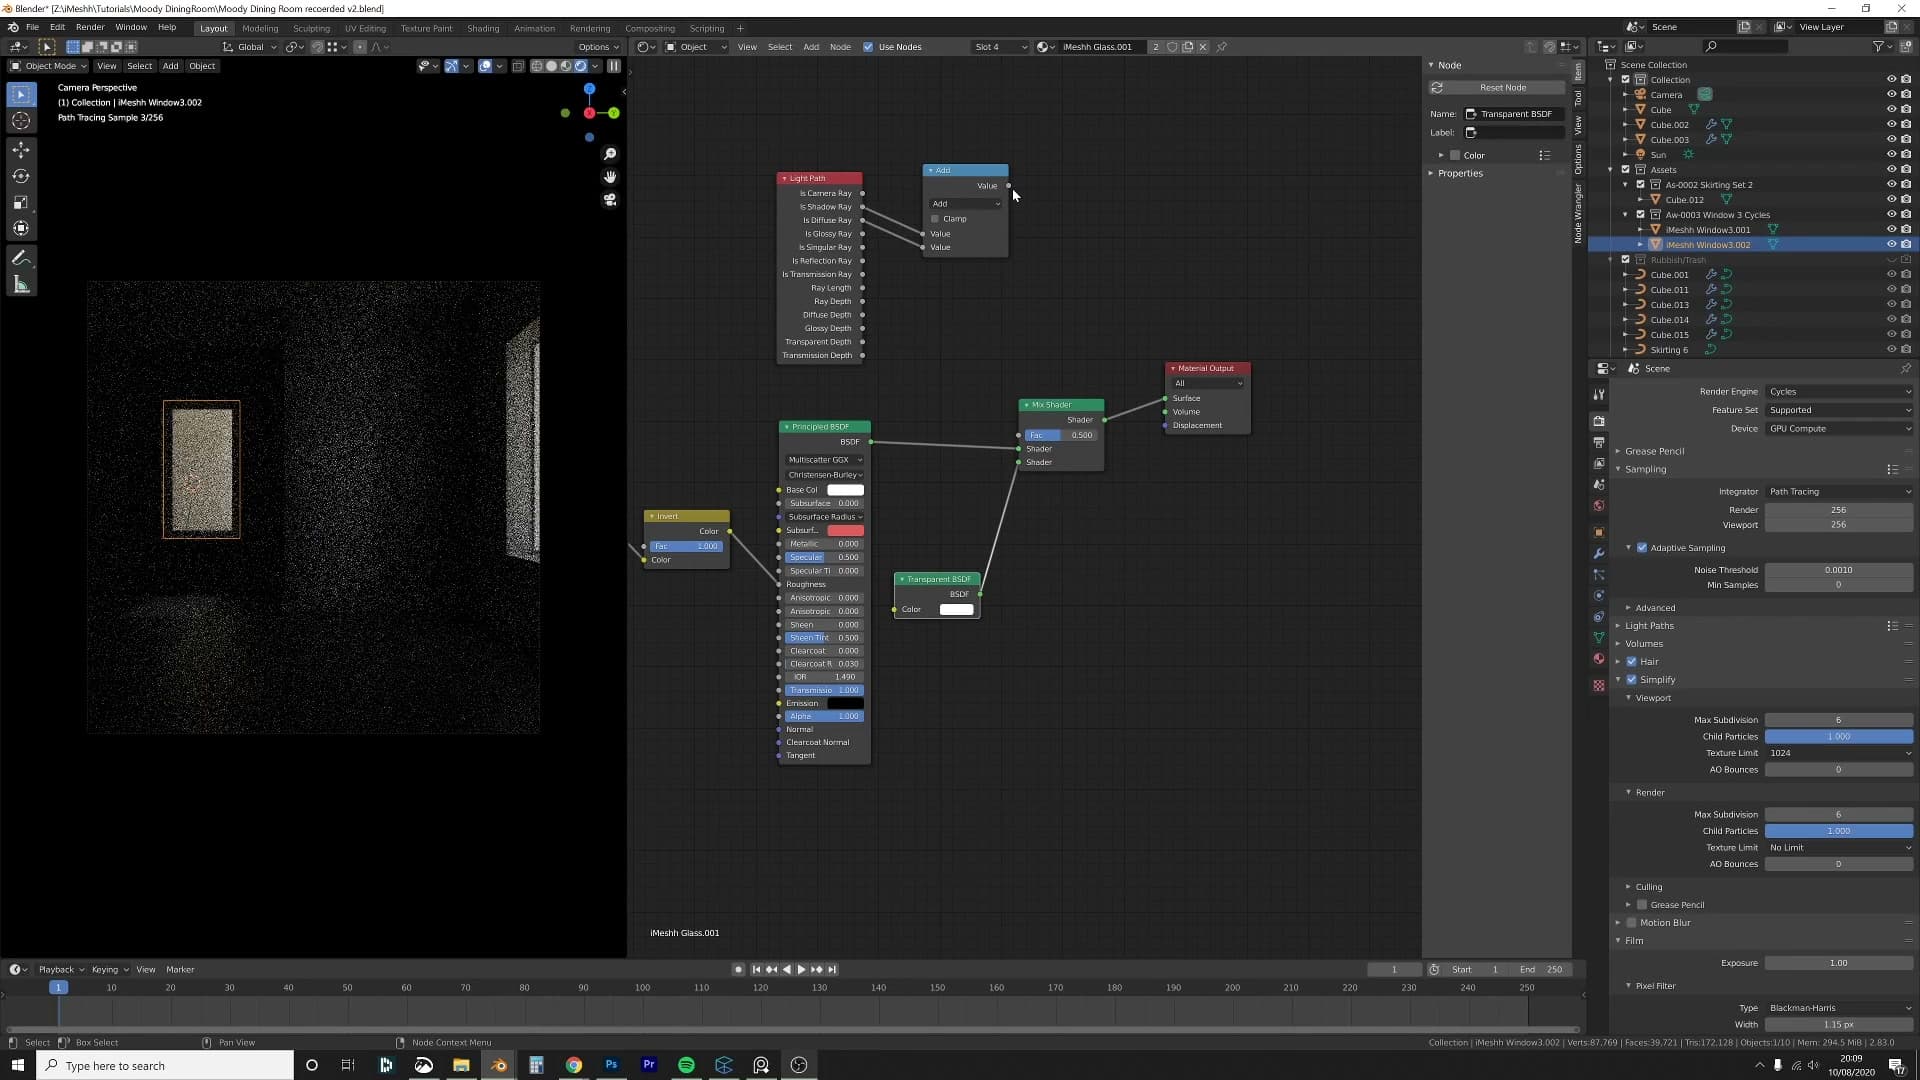Screen dimensions: 1920x1080
Task: Open Device GPU Compute dropdown
Action: click(x=1838, y=429)
